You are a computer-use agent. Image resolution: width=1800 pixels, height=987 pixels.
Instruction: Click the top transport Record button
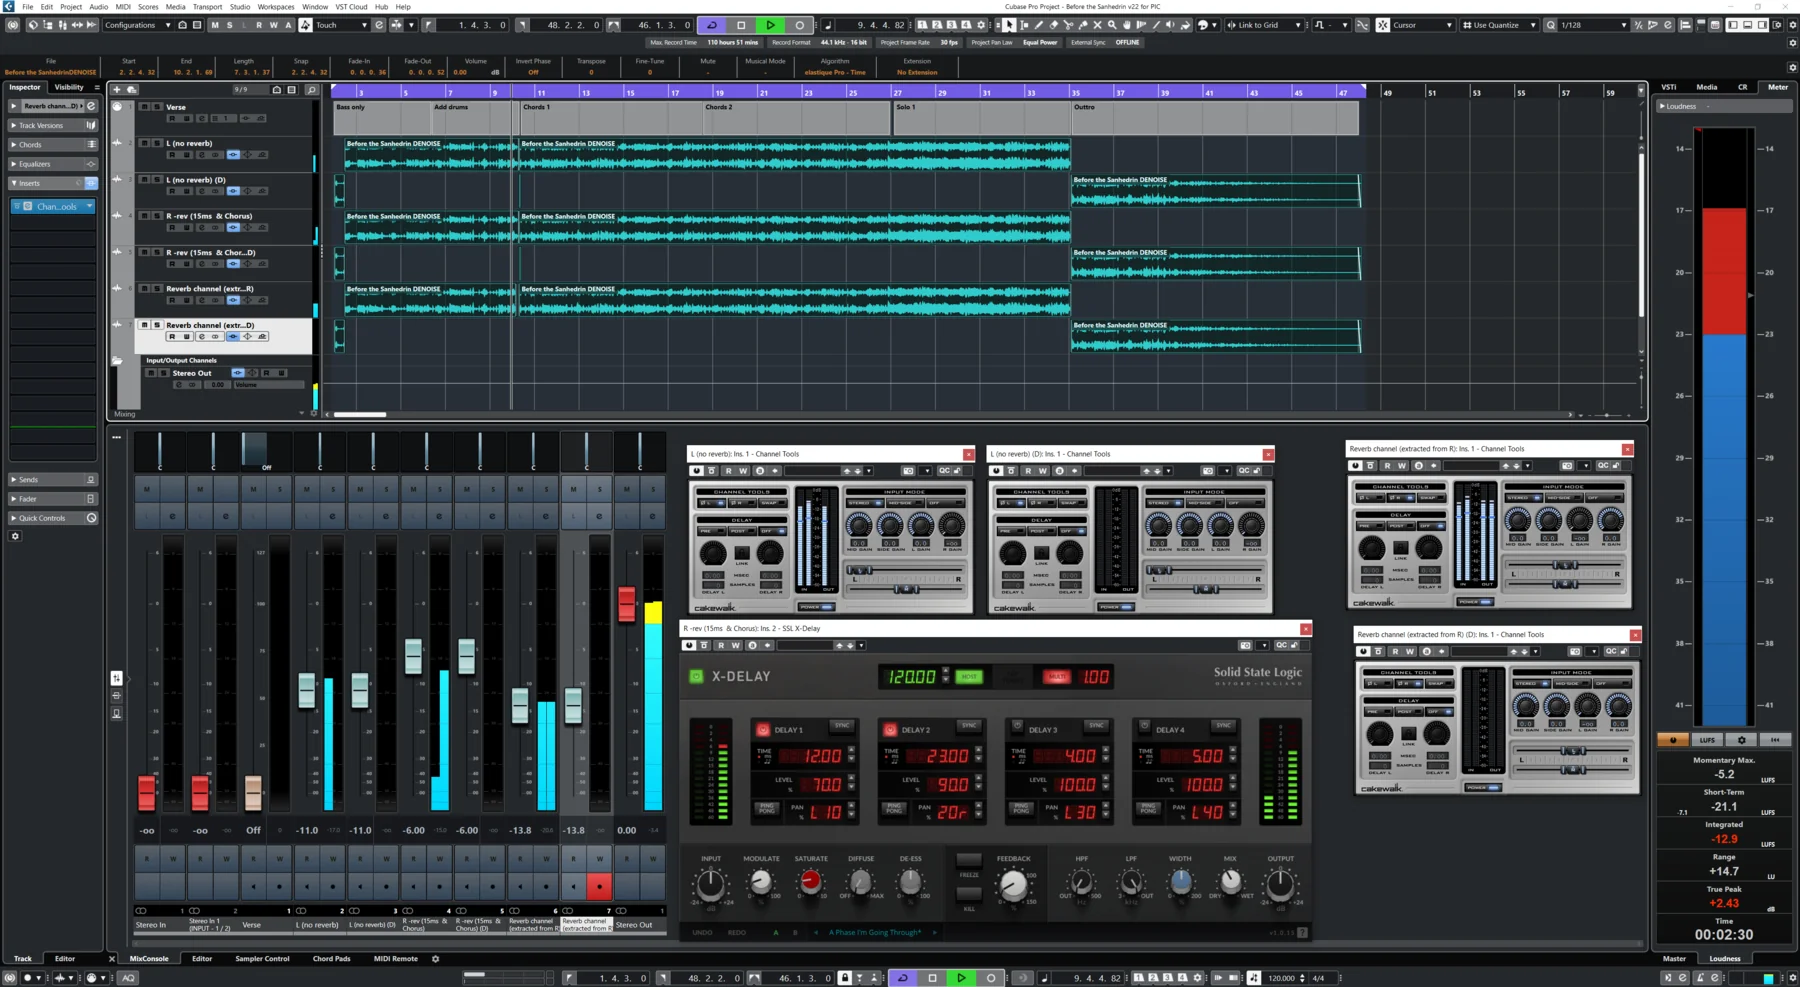tap(799, 25)
